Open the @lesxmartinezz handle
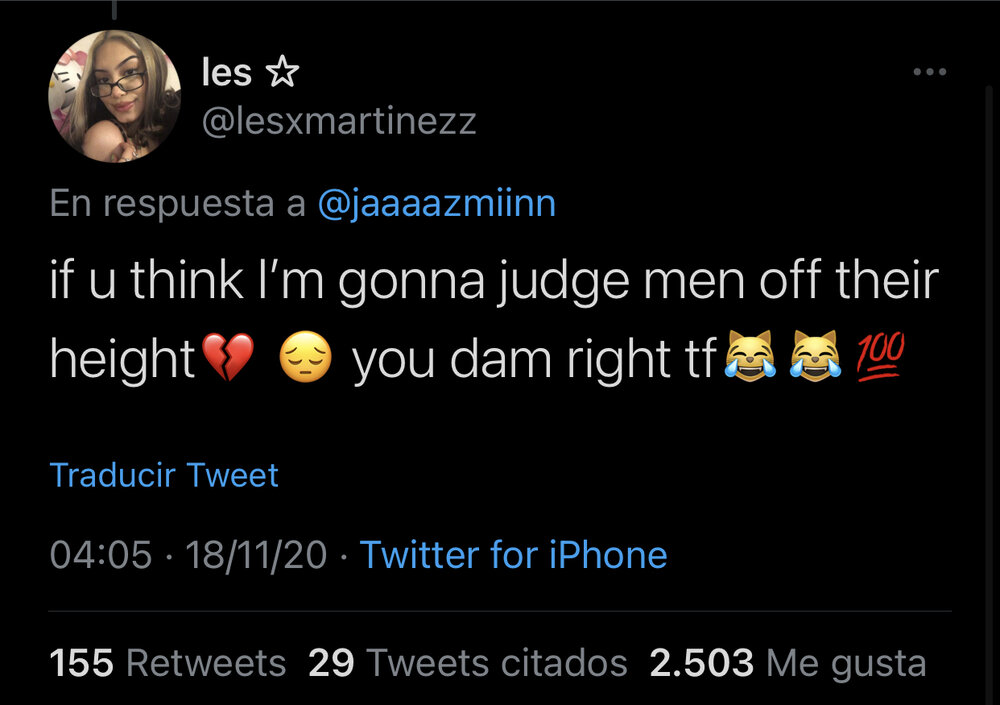 [339, 121]
